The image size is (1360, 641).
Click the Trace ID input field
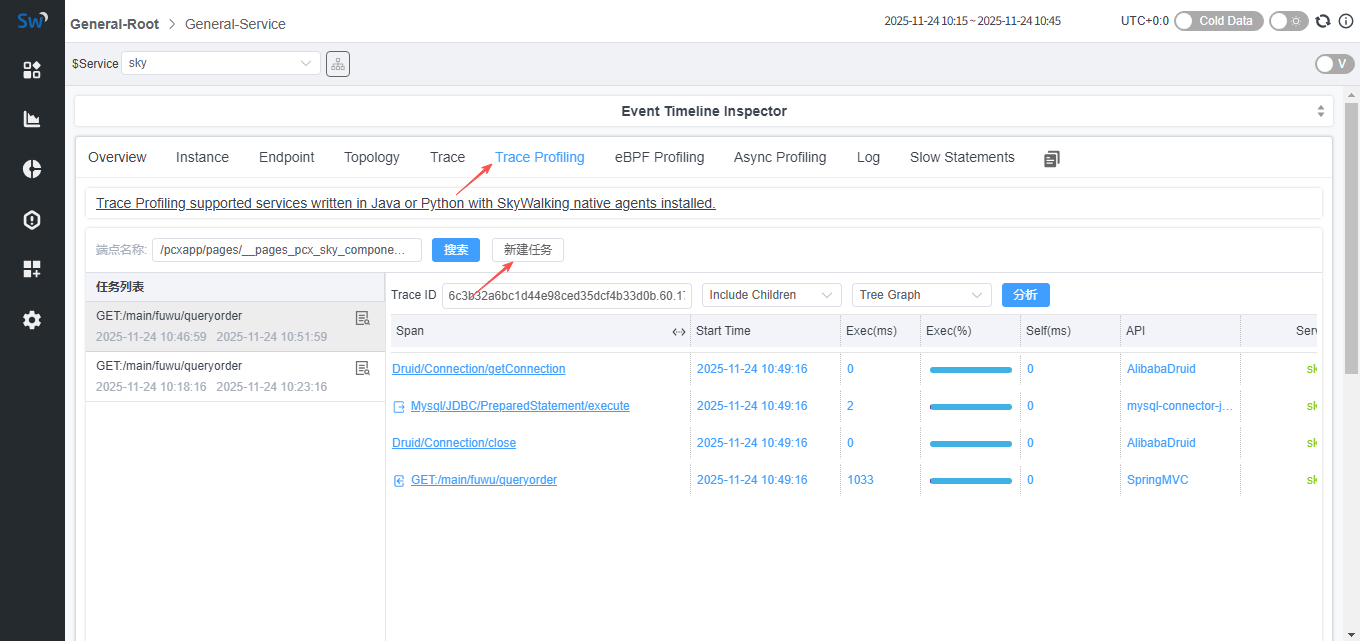[x=566, y=295]
